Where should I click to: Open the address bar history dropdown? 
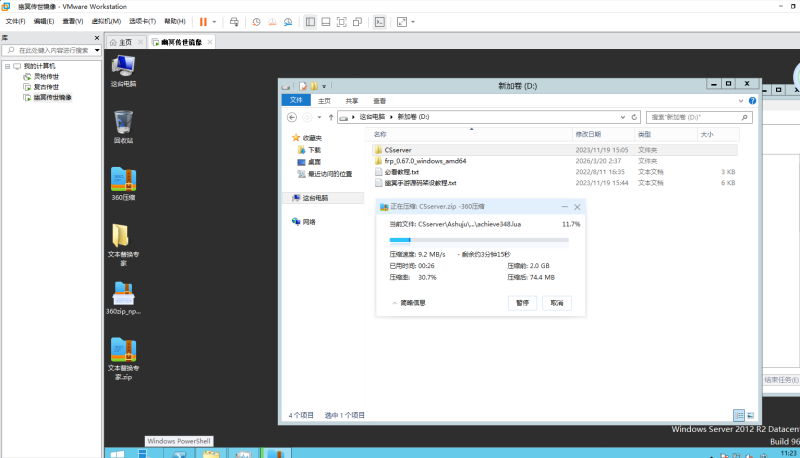622,117
